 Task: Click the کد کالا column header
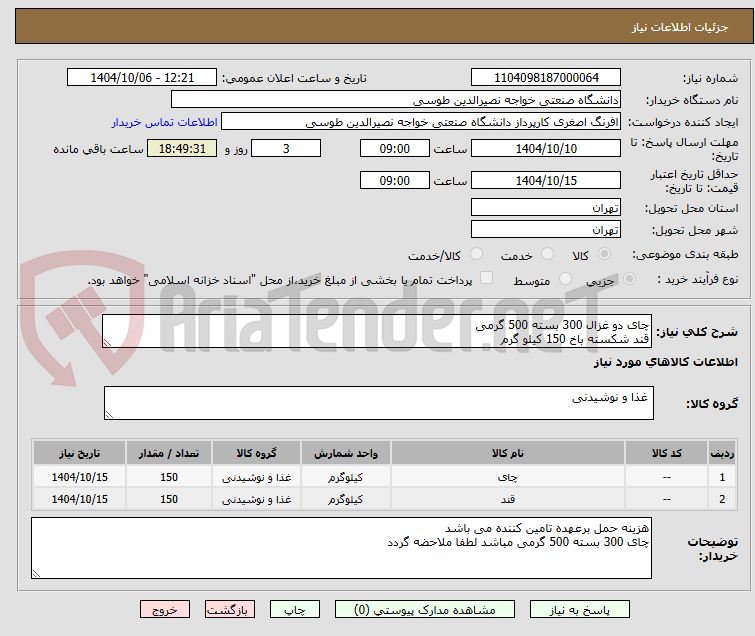pos(666,453)
